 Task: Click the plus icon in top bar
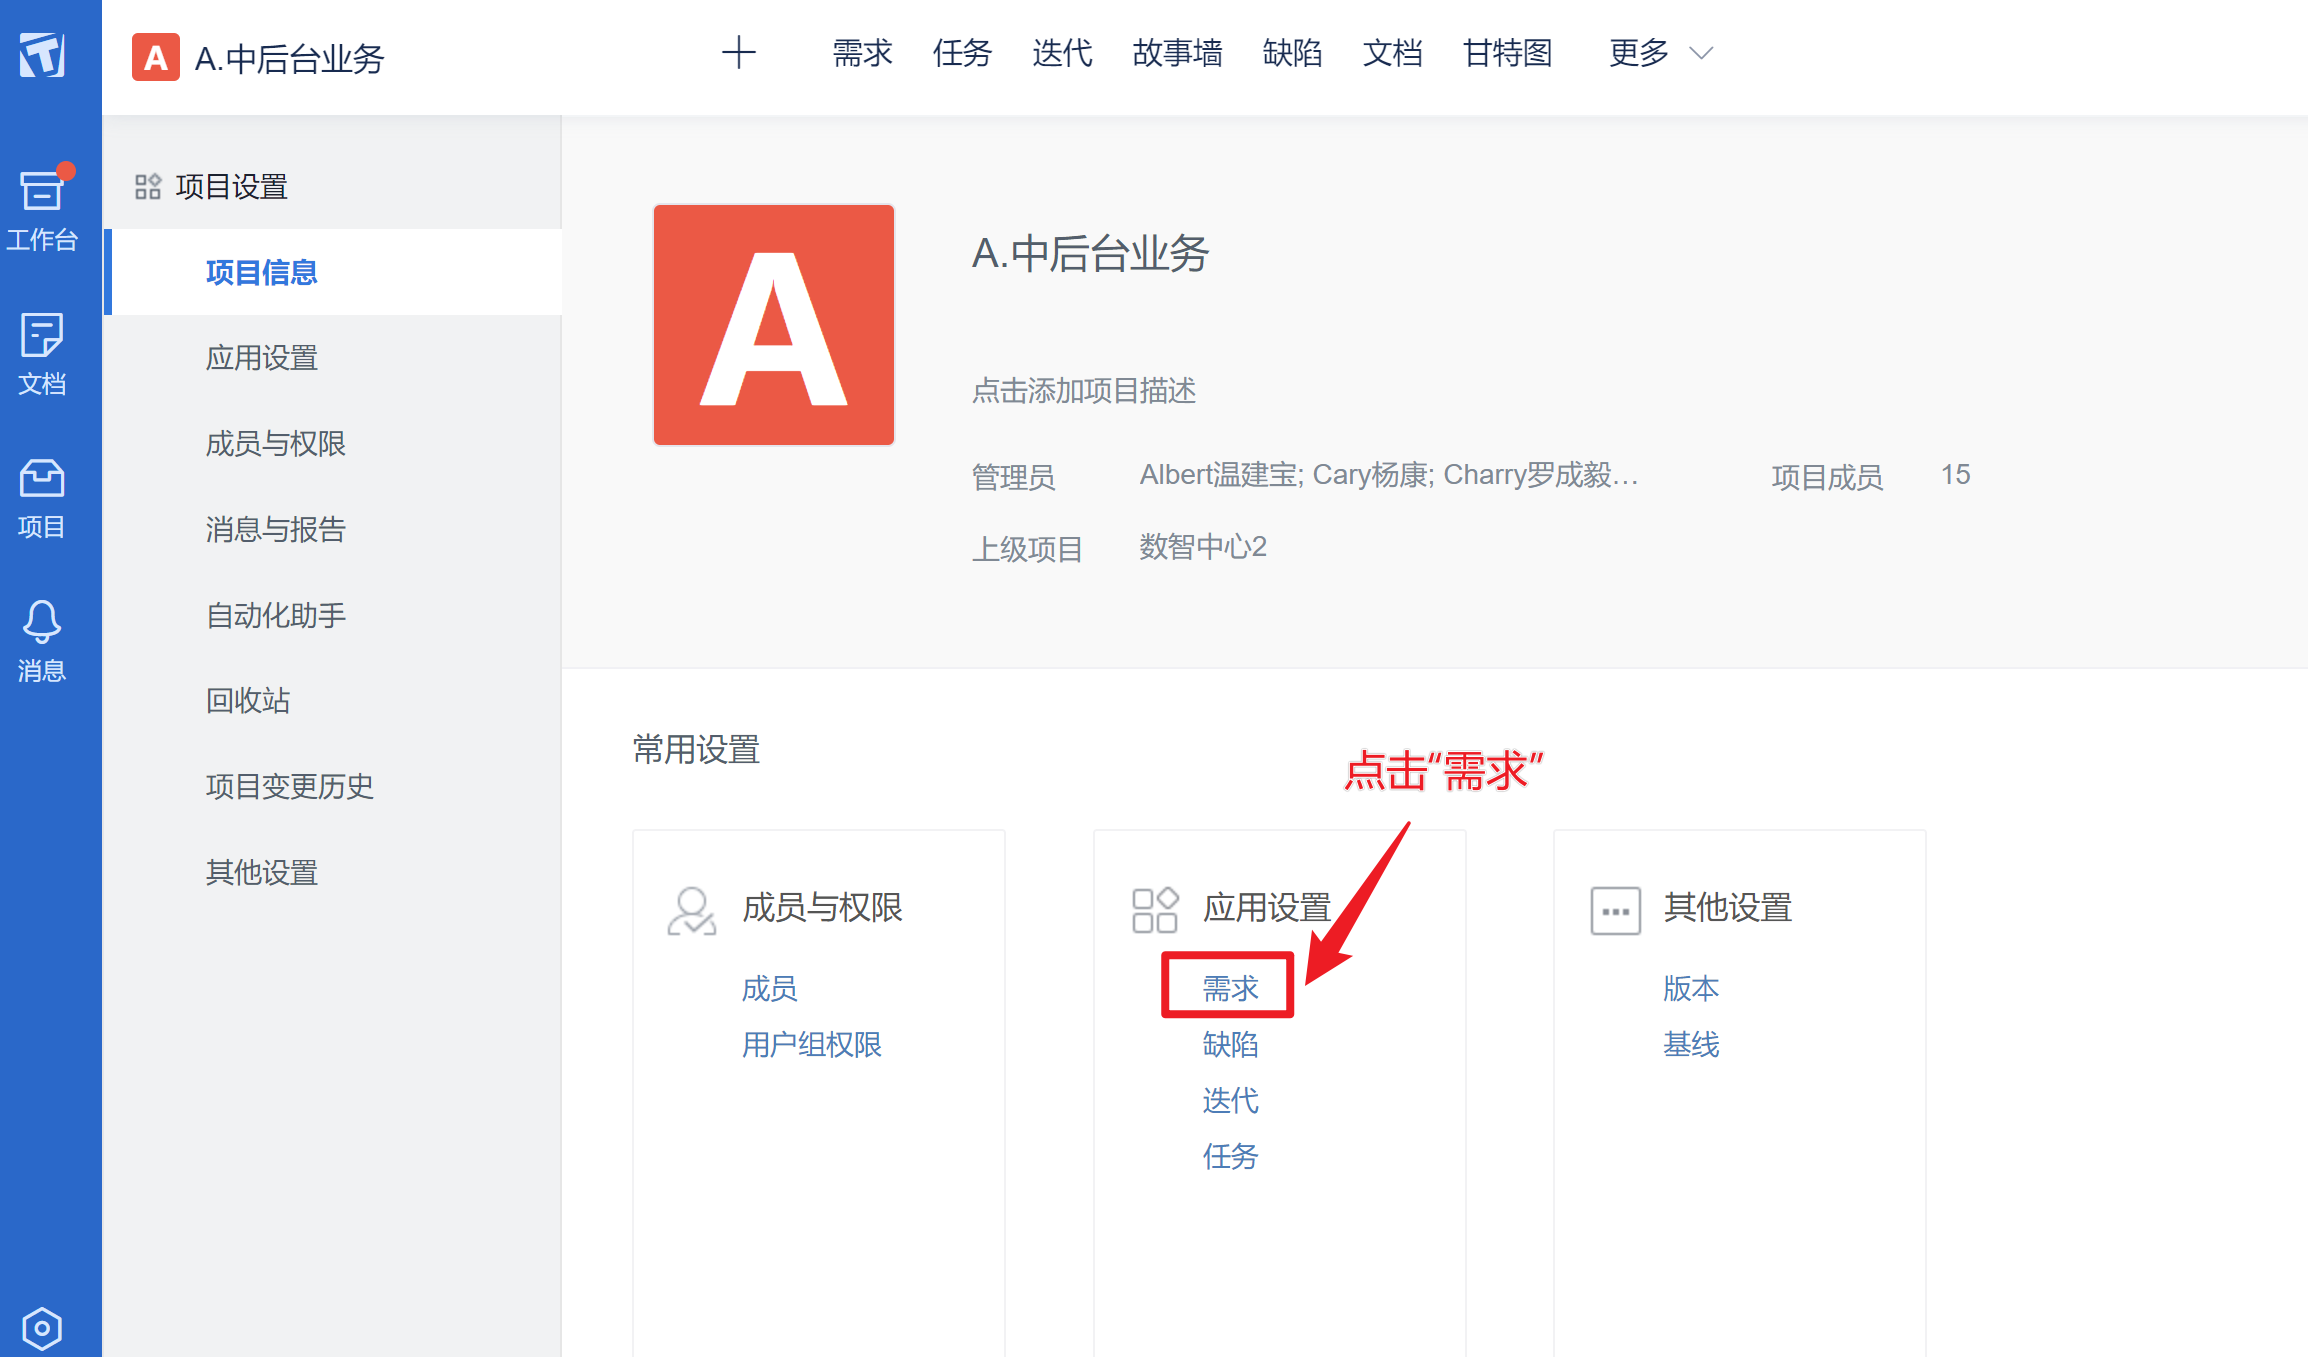739,53
